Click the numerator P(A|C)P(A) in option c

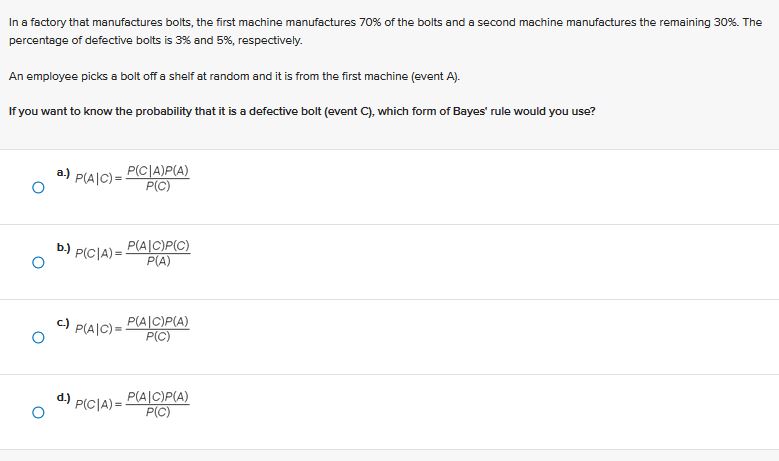point(158,321)
